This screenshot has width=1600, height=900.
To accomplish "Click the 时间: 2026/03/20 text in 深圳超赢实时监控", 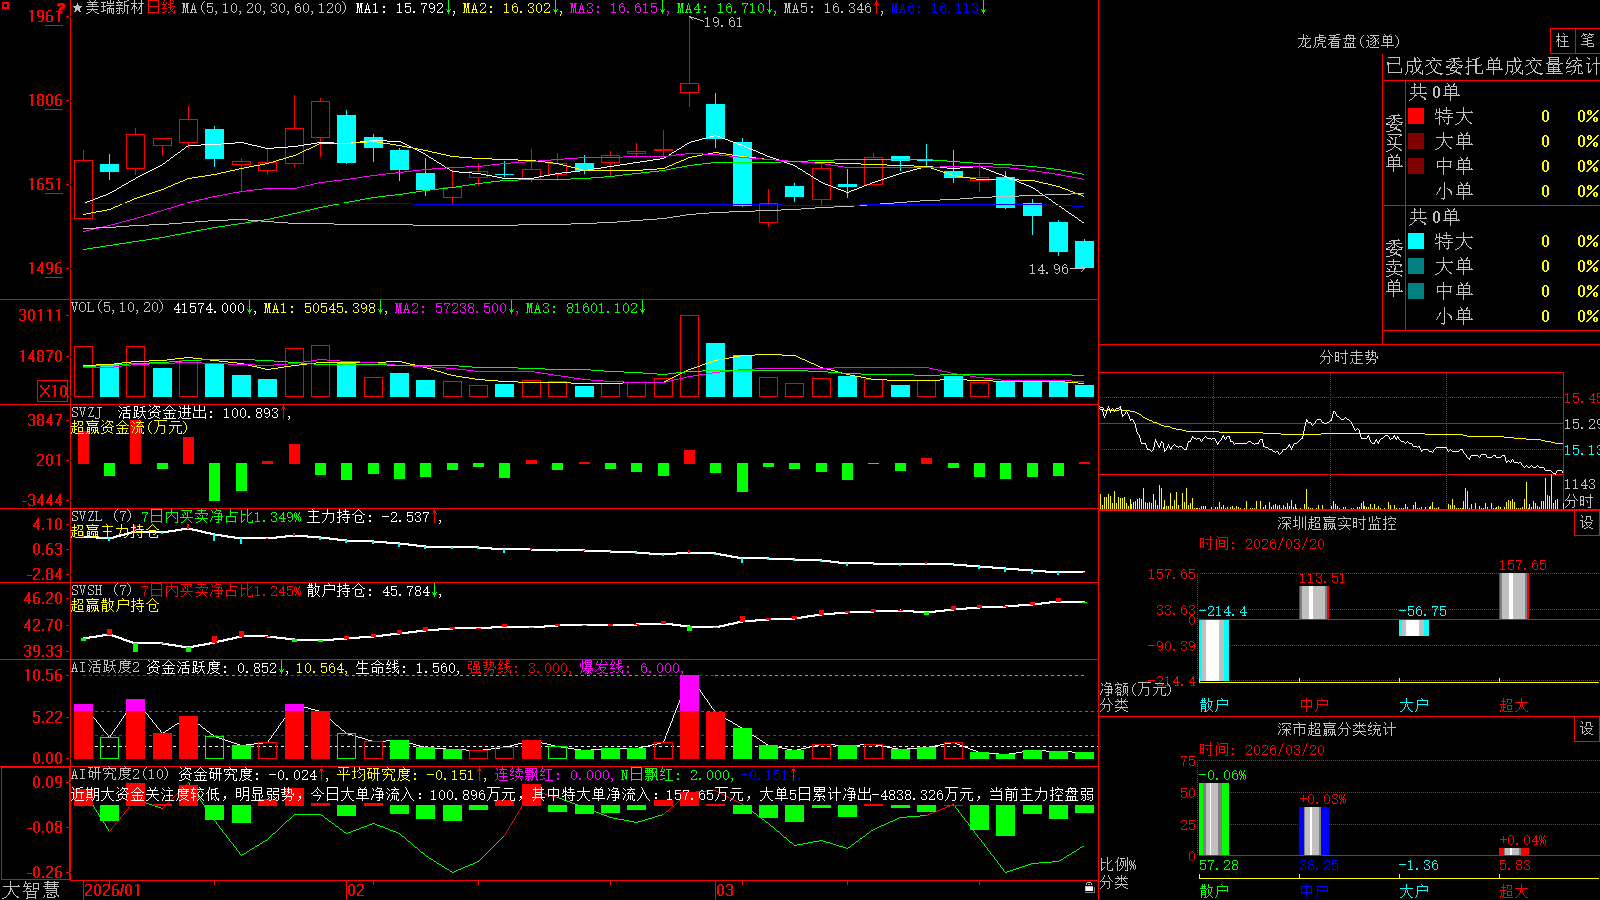I will tap(1262, 544).
